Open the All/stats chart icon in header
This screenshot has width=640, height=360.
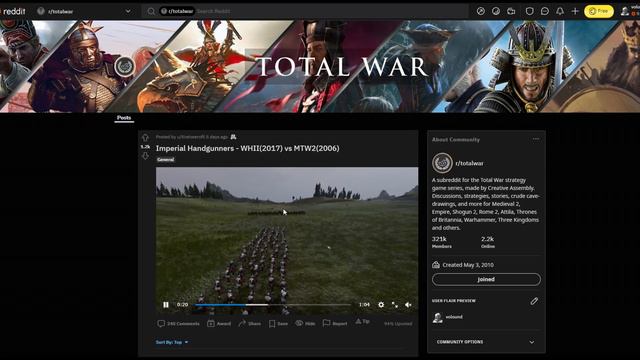[x=496, y=11]
